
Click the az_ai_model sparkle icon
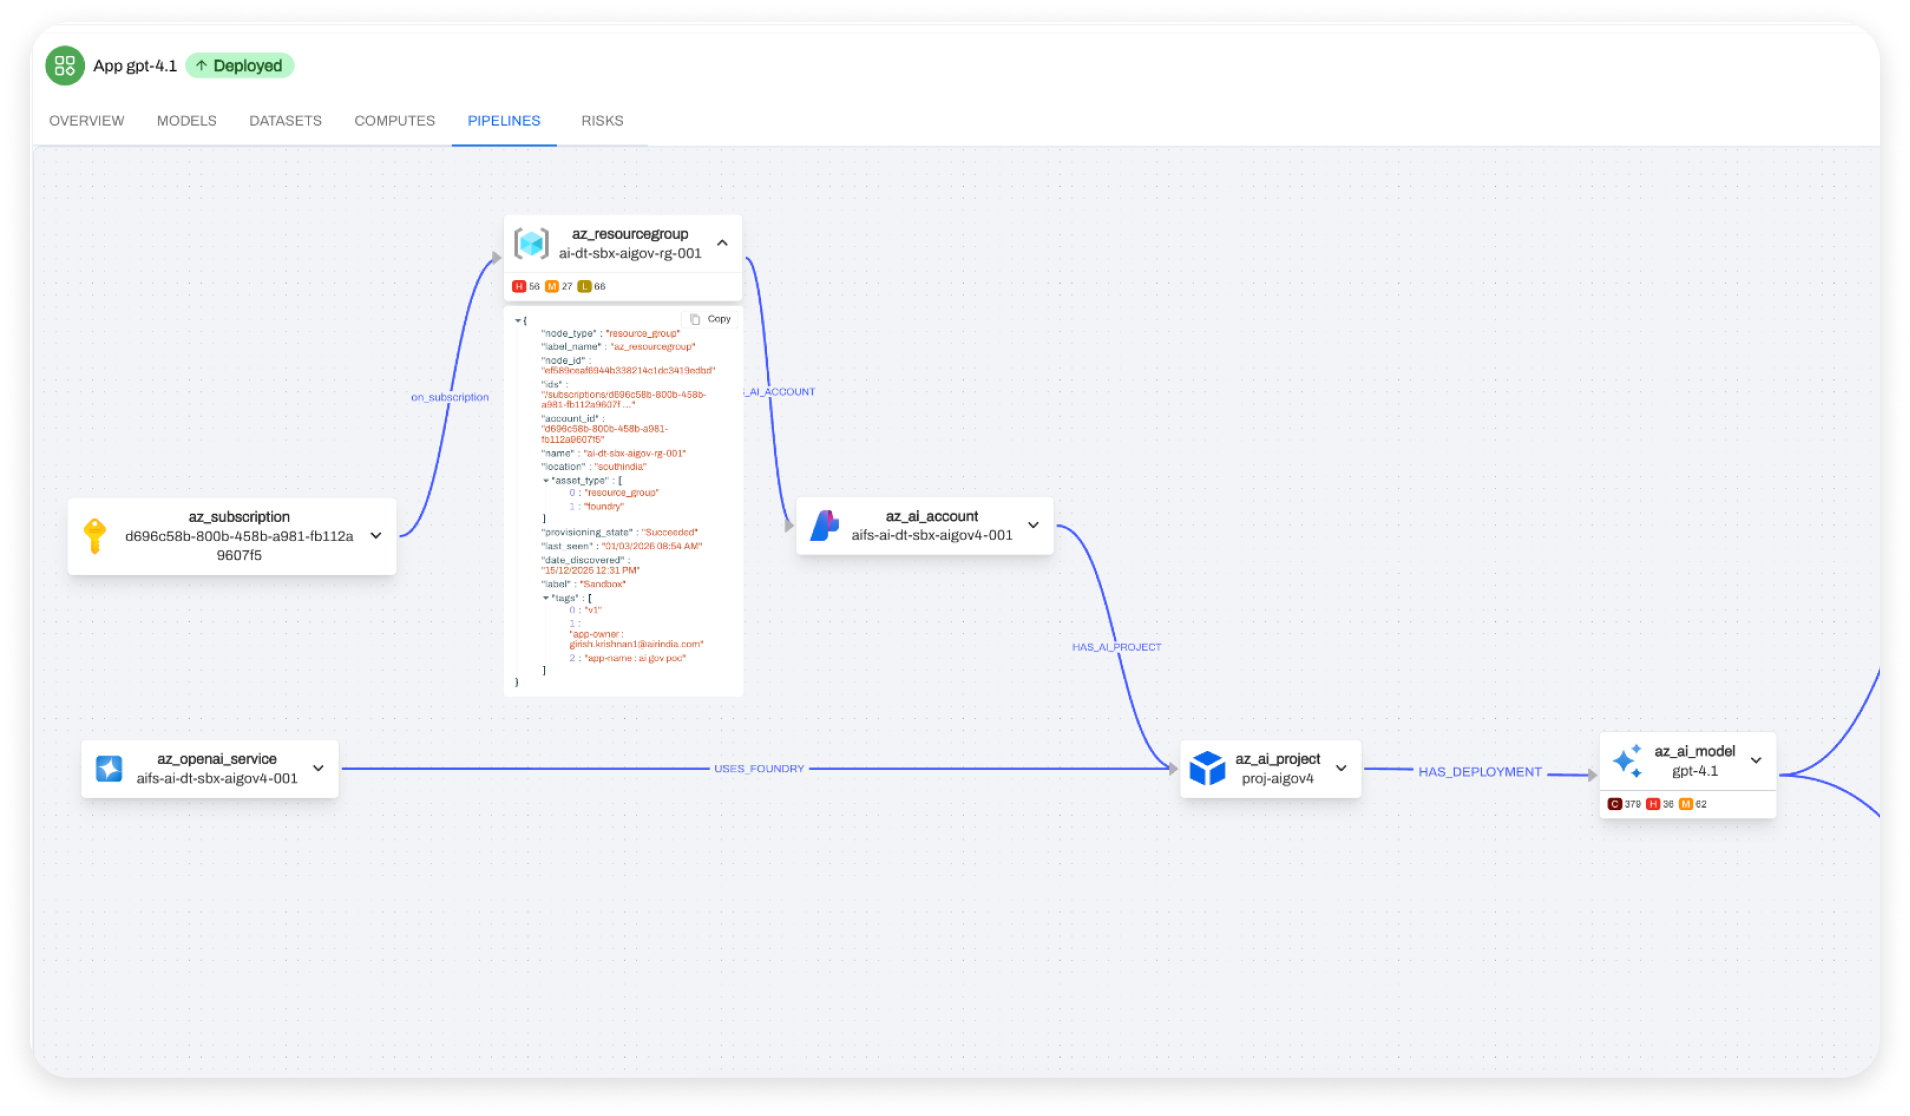coord(1627,761)
